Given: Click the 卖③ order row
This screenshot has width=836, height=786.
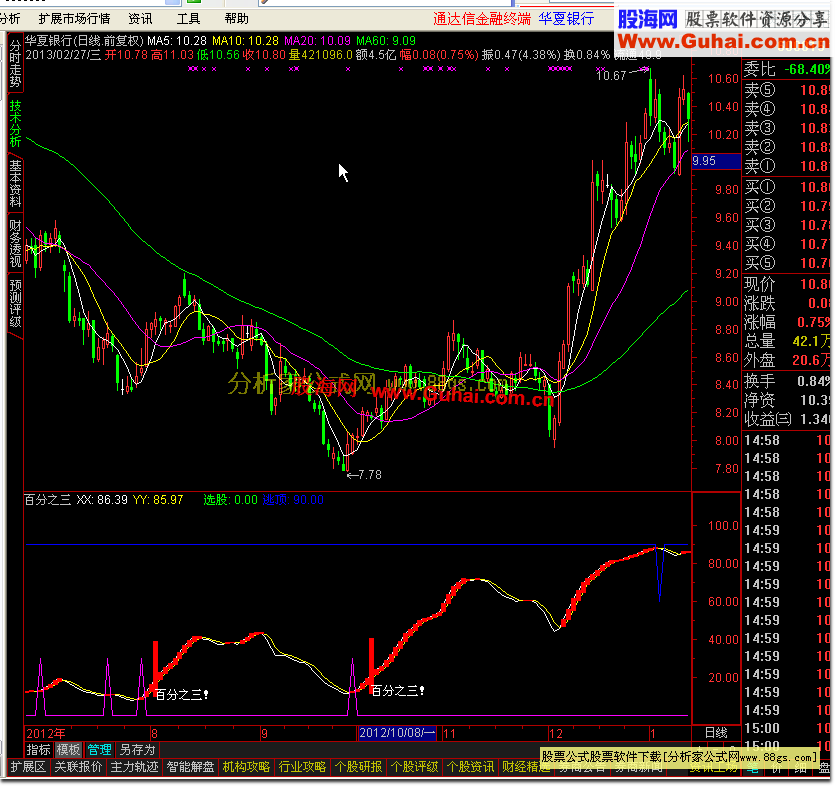Looking at the screenshot, I should (786, 128).
